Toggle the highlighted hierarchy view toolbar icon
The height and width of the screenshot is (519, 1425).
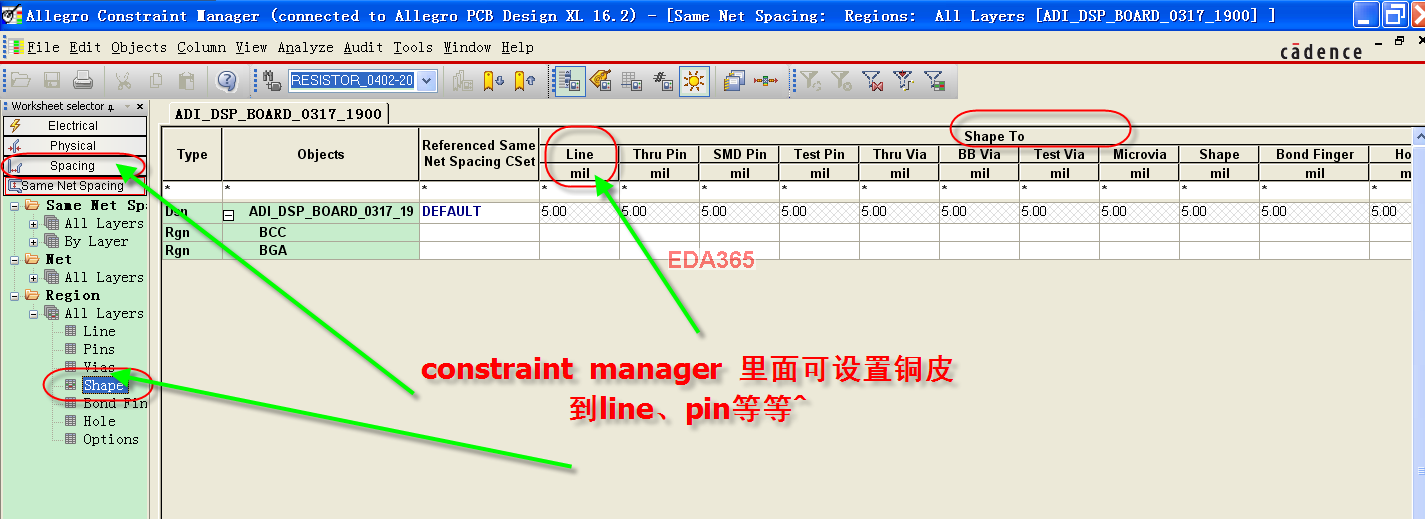(569, 81)
